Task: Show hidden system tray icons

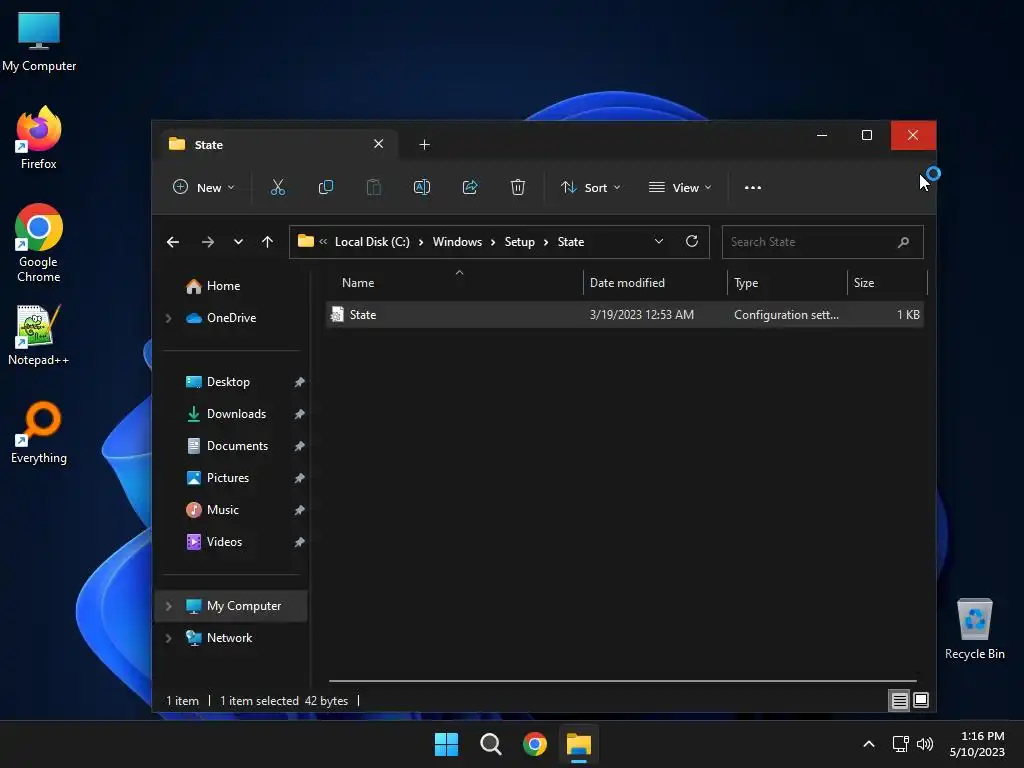Action: [869, 744]
